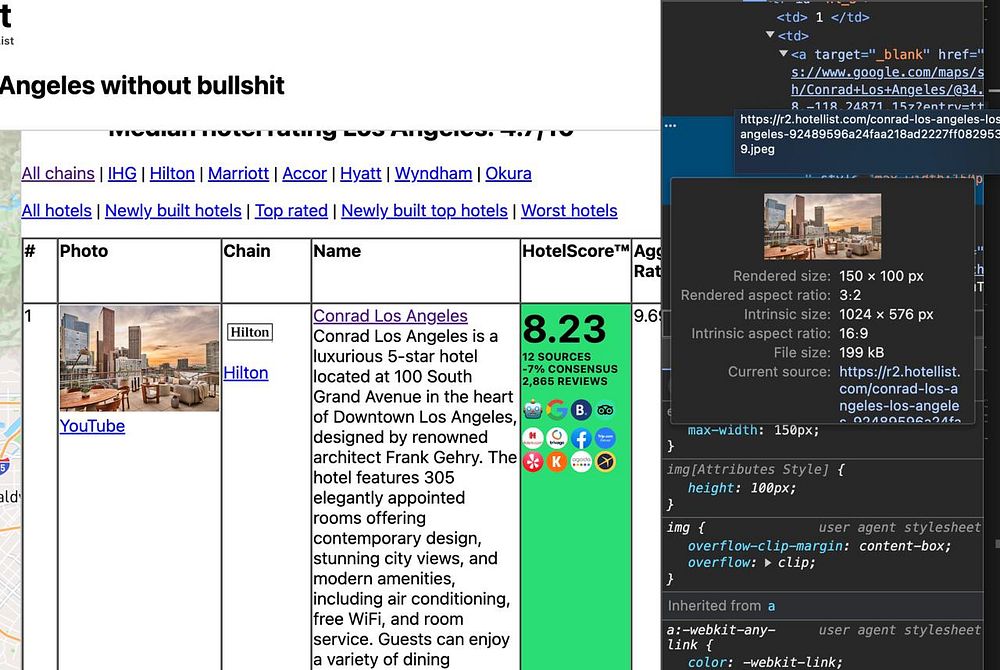Filter hotels by Marriott chain
Image resolution: width=1000 pixels, height=670 pixels.
(239, 173)
